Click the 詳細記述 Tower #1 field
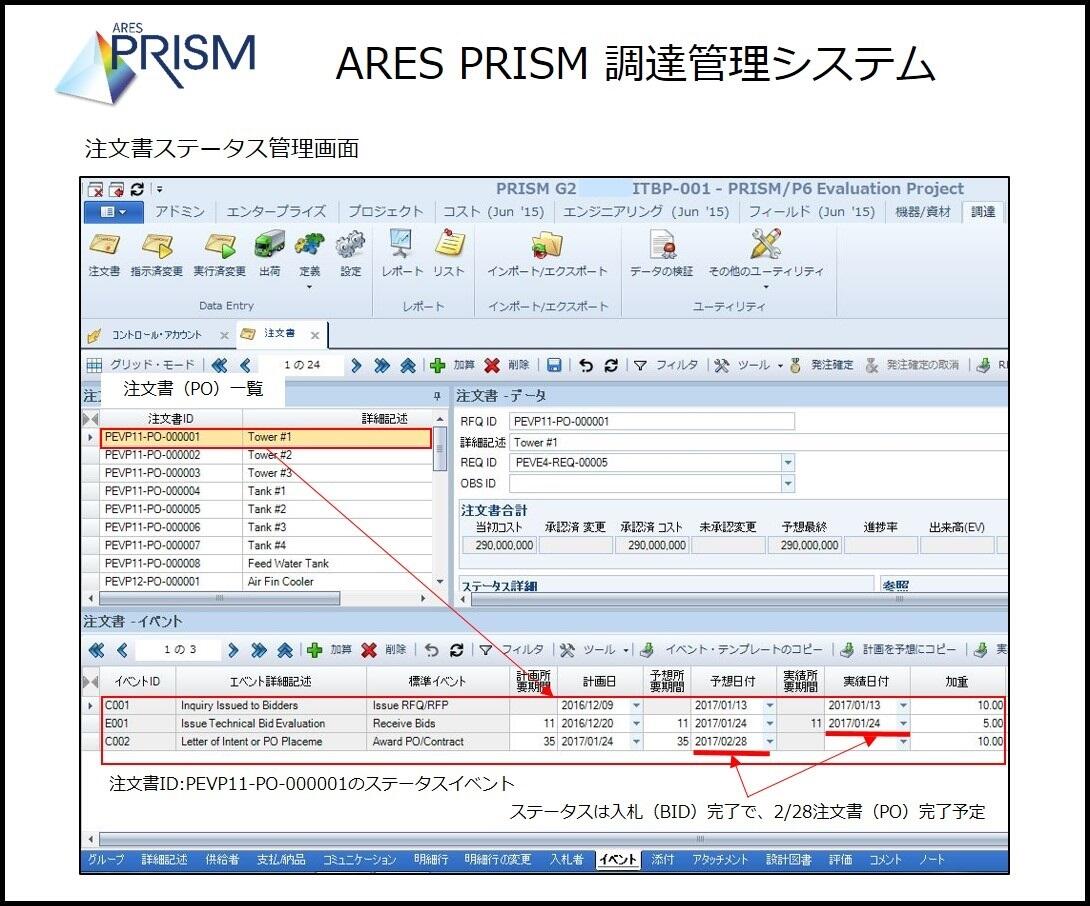Viewport: 1090px width, 906px height. [758, 442]
